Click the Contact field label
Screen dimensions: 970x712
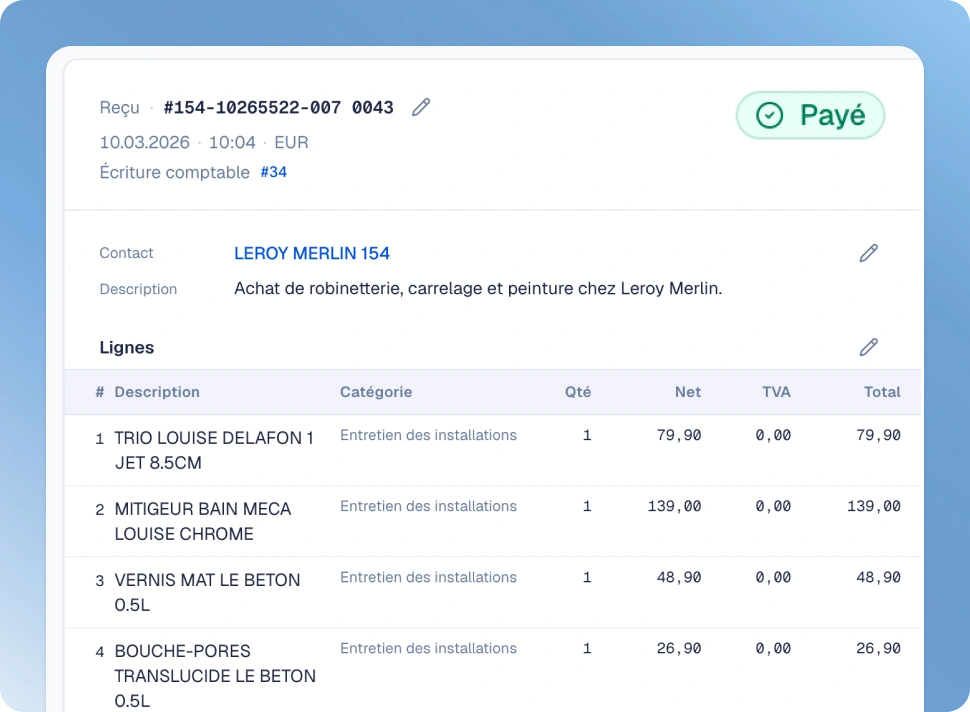126,253
